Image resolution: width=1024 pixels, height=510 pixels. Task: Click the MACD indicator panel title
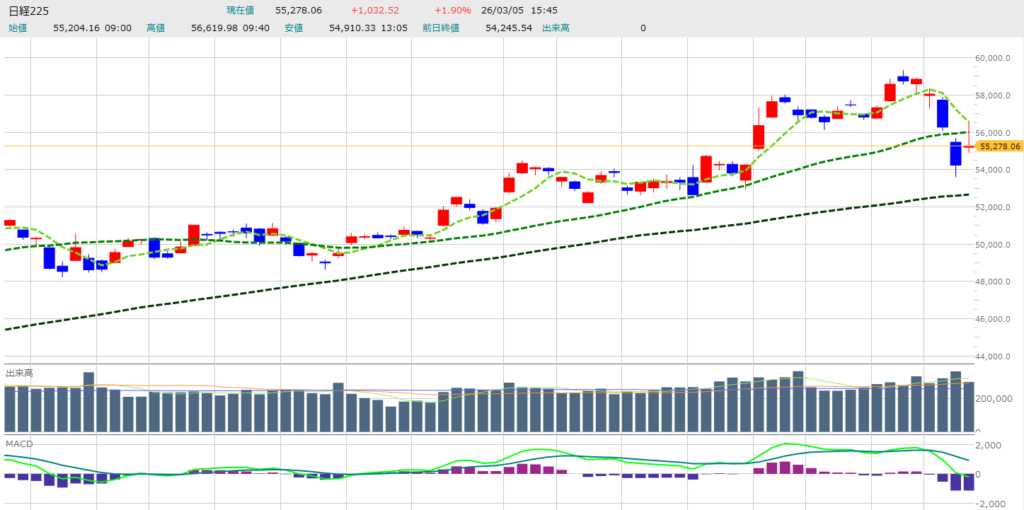18,442
